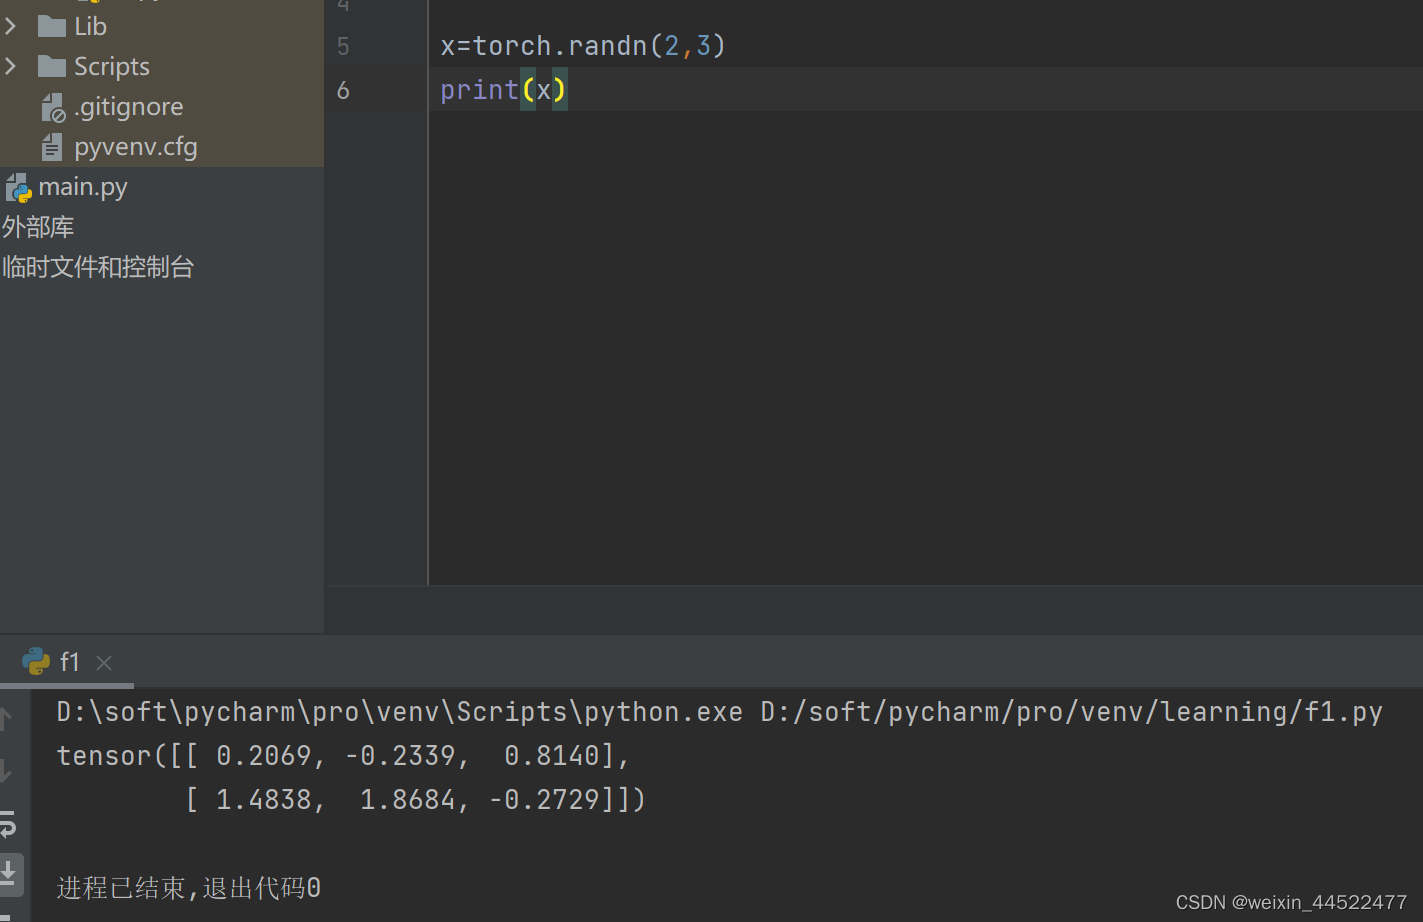The image size is (1423, 922).
Task: Click line number 6 in the gutter
Action: tap(343, 90)
